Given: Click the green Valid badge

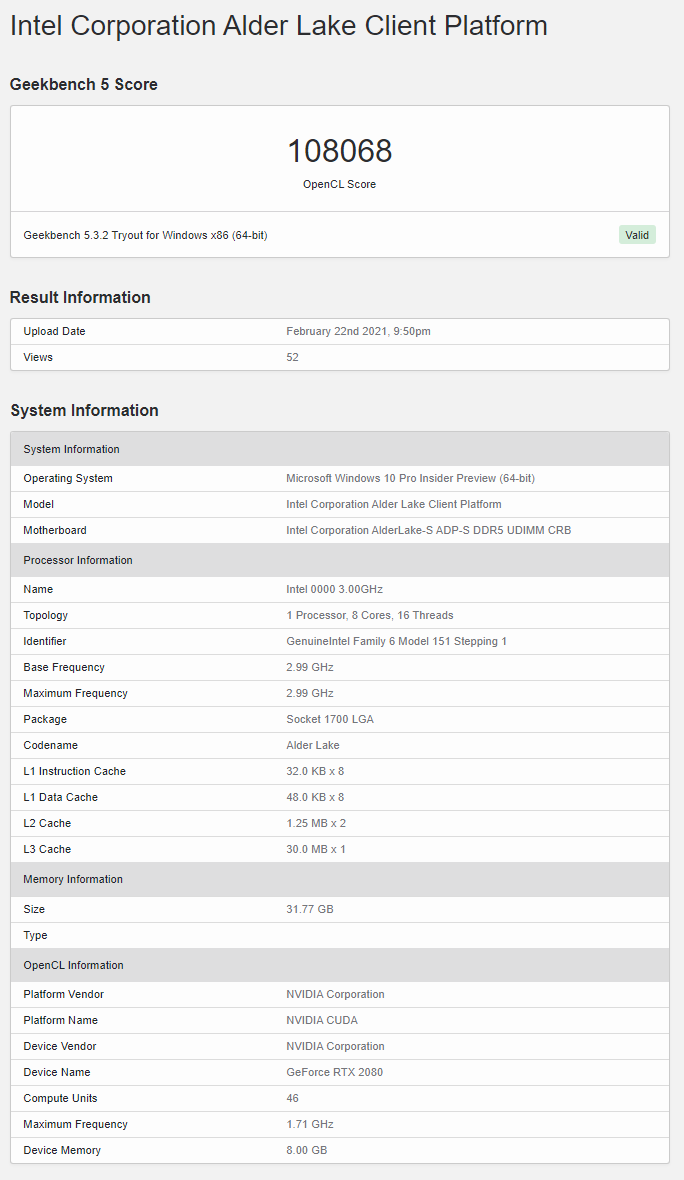Looking at the screenshot, I should (x=637, y=235).
